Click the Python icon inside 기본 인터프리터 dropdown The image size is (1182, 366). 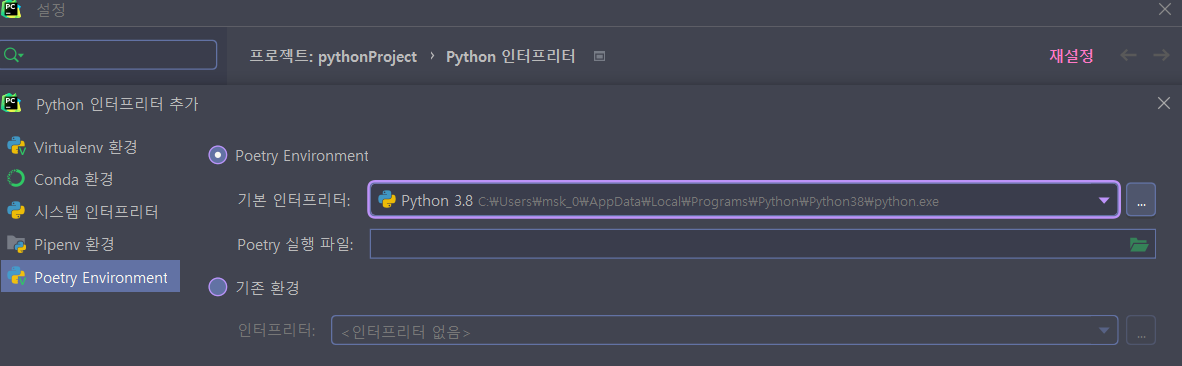coord(387,200)
